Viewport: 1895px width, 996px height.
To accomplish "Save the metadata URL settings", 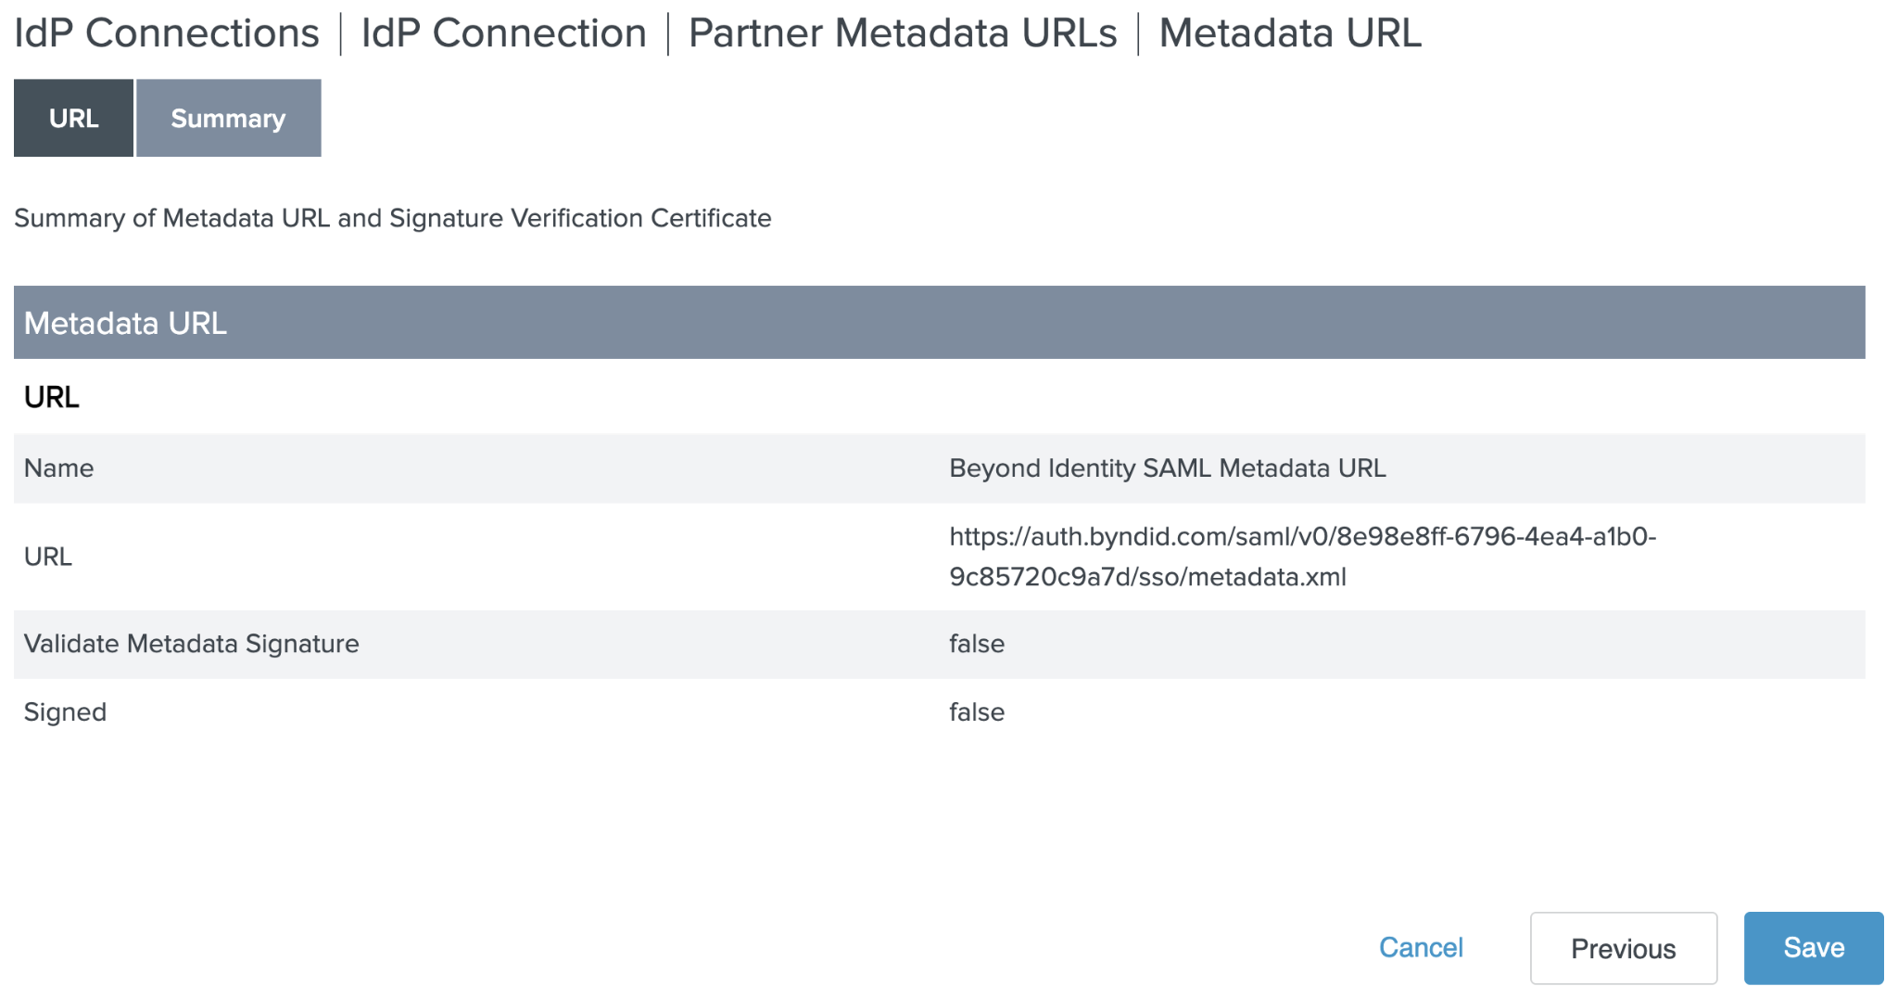I will pos(1812,947).
